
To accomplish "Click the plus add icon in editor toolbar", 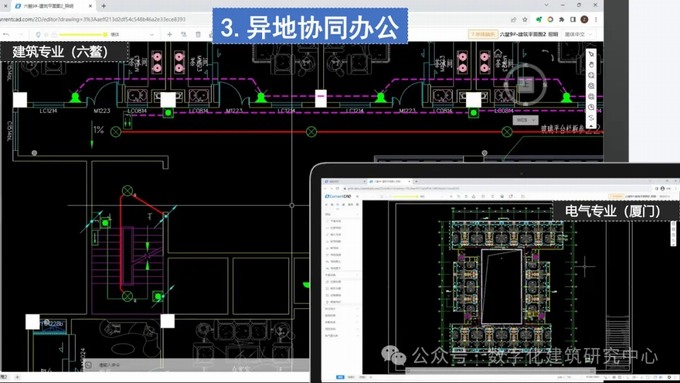I will [x=170, y=34].
